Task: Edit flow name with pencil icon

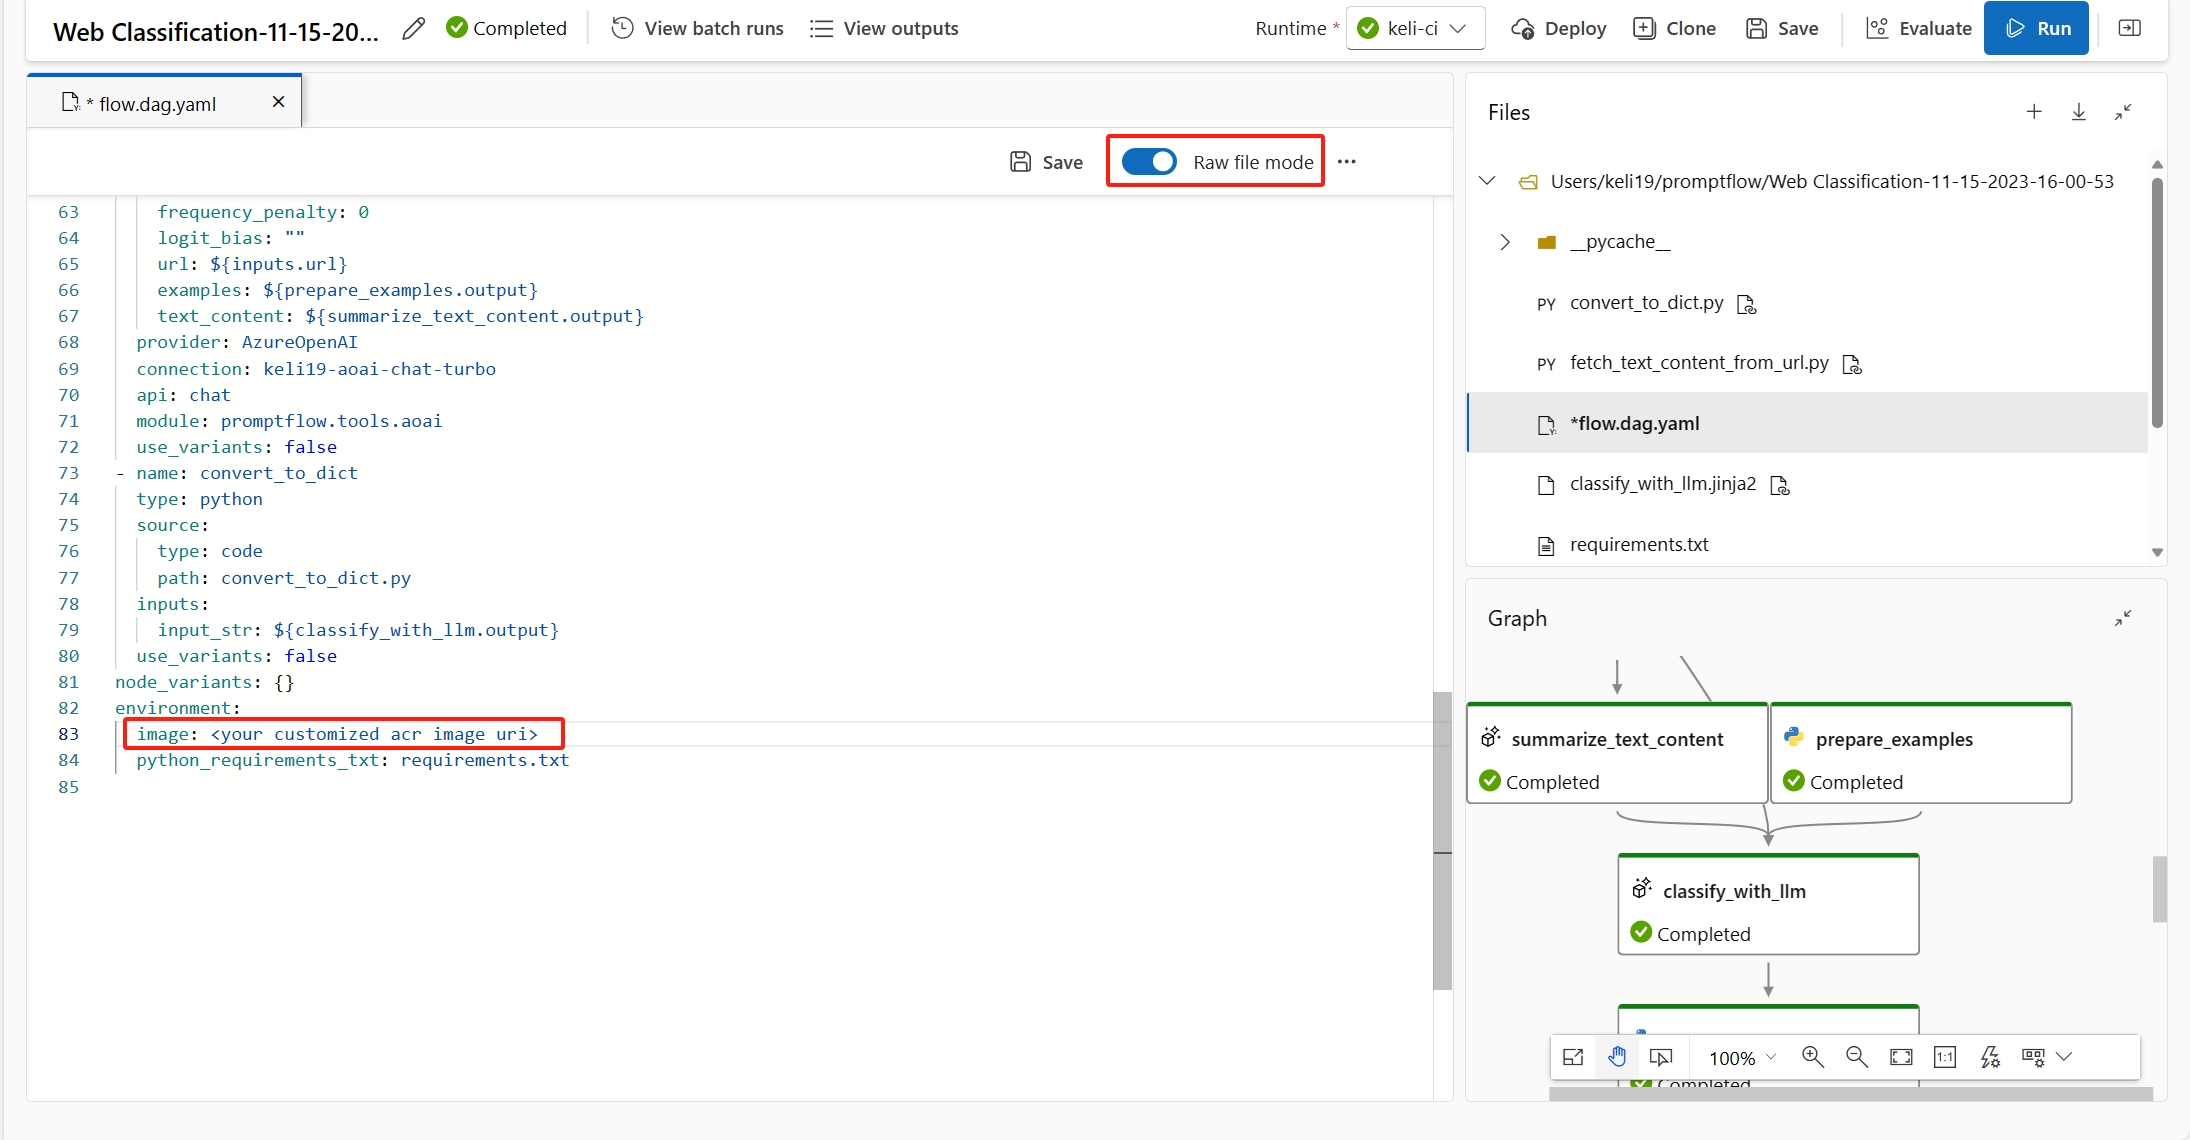Action: pyautogui.click(x=413, y=29)
